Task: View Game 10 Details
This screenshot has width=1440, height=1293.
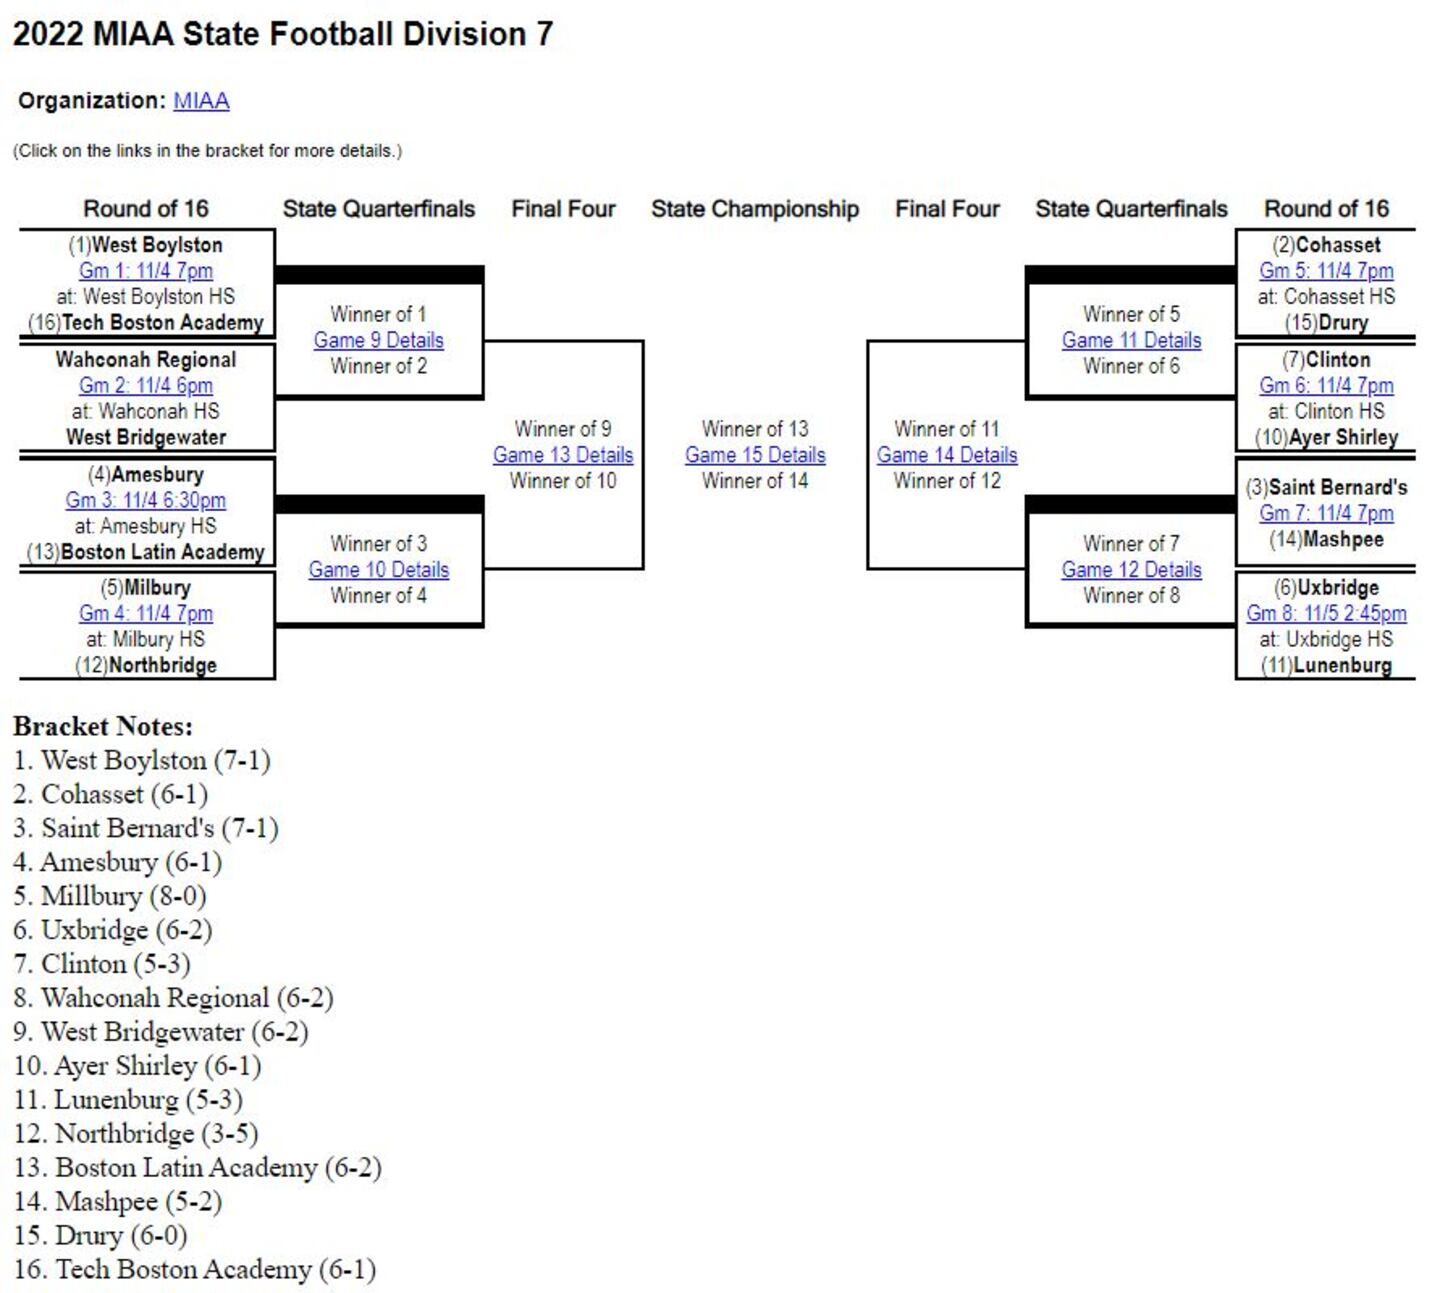Action: tap(378, 570)
